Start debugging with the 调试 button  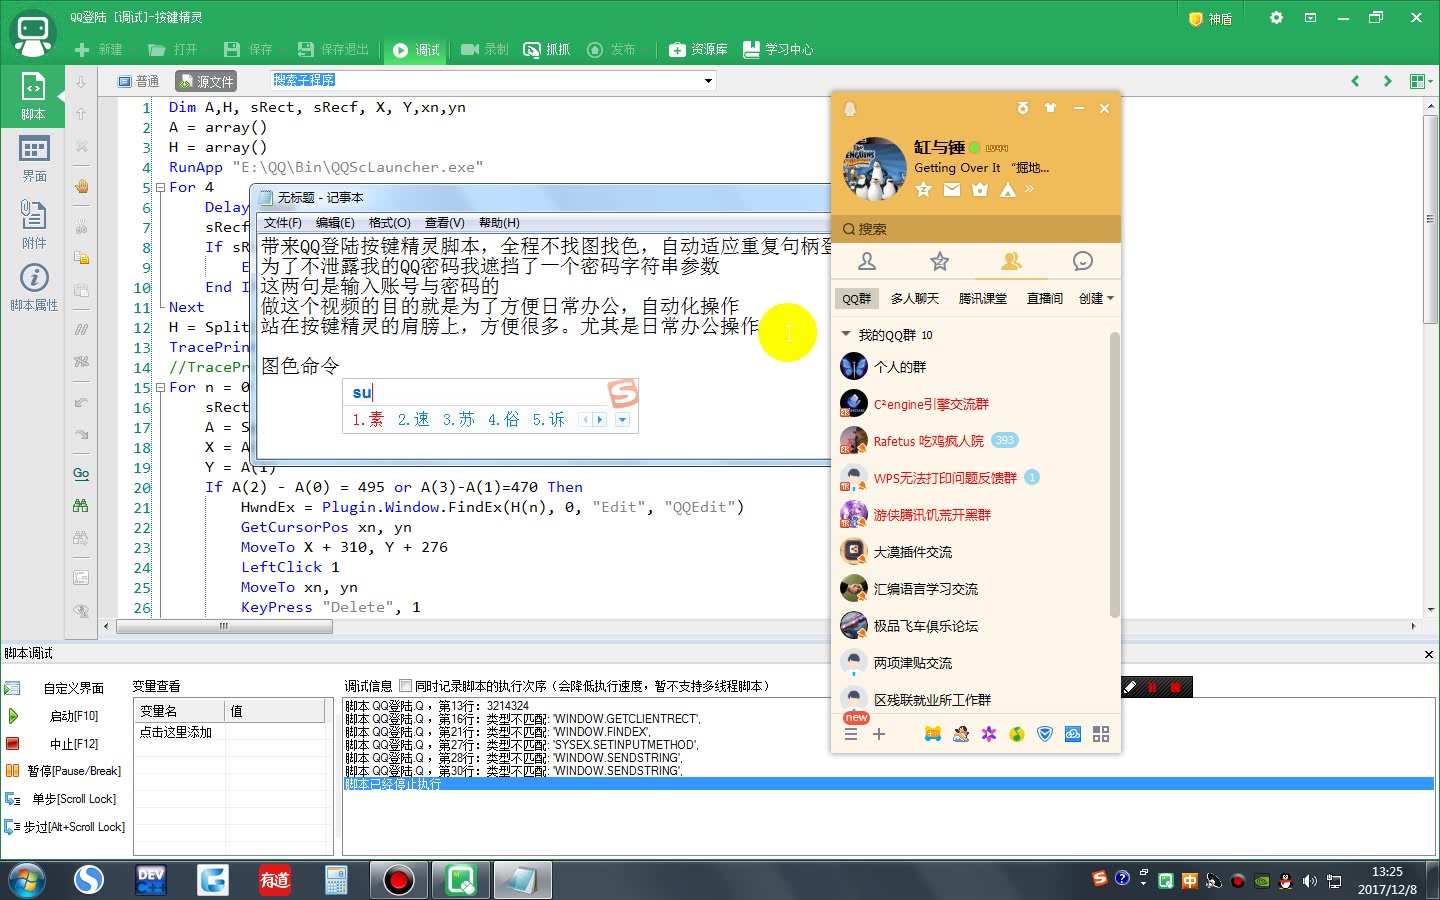[416, 49]
